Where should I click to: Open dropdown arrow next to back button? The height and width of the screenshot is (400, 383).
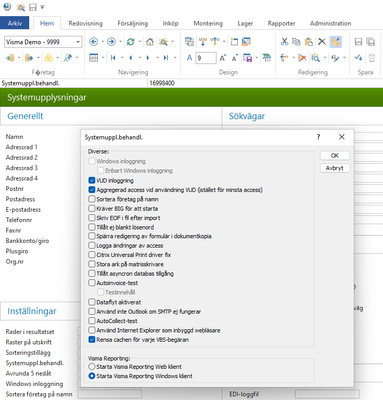pyautogui.click(x=103, y=42)
